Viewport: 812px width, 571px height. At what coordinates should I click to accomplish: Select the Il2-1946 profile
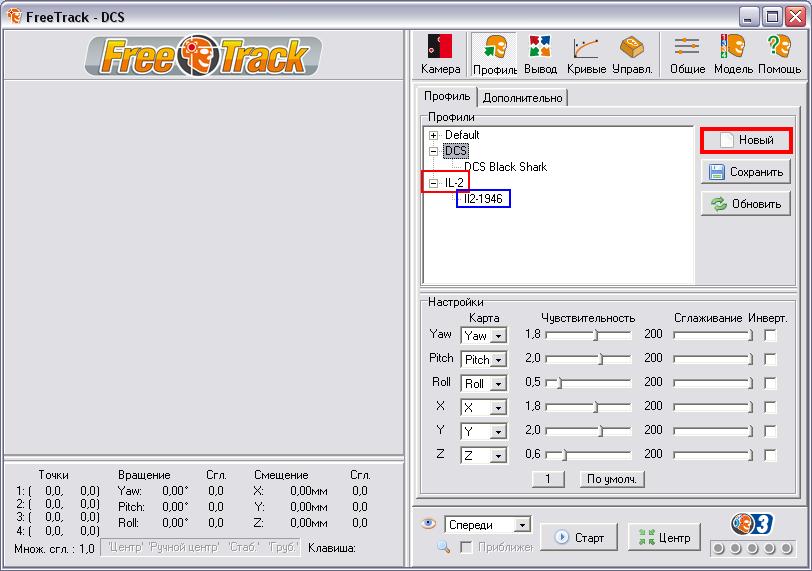coord(483,199)
